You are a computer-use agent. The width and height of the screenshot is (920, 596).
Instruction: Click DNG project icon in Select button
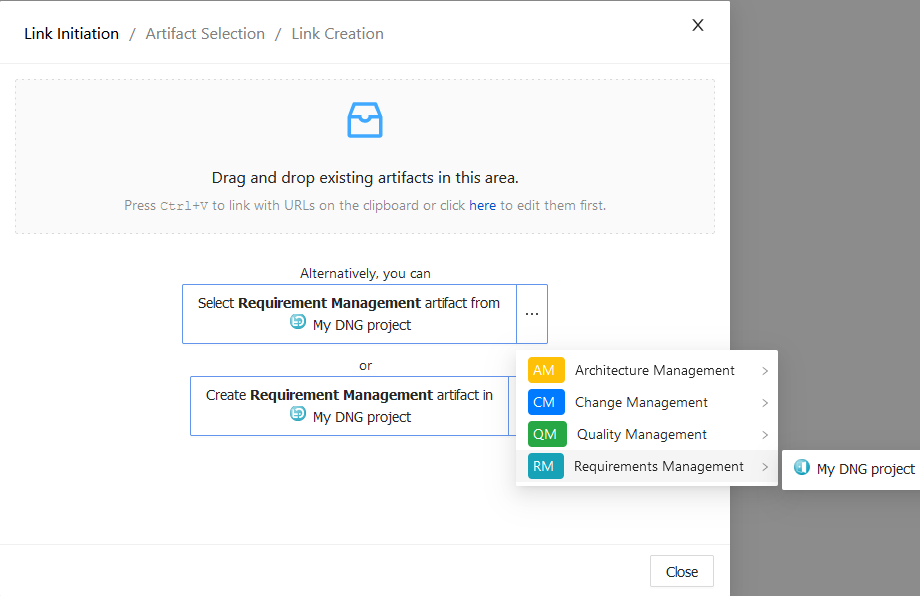(298, 321)
